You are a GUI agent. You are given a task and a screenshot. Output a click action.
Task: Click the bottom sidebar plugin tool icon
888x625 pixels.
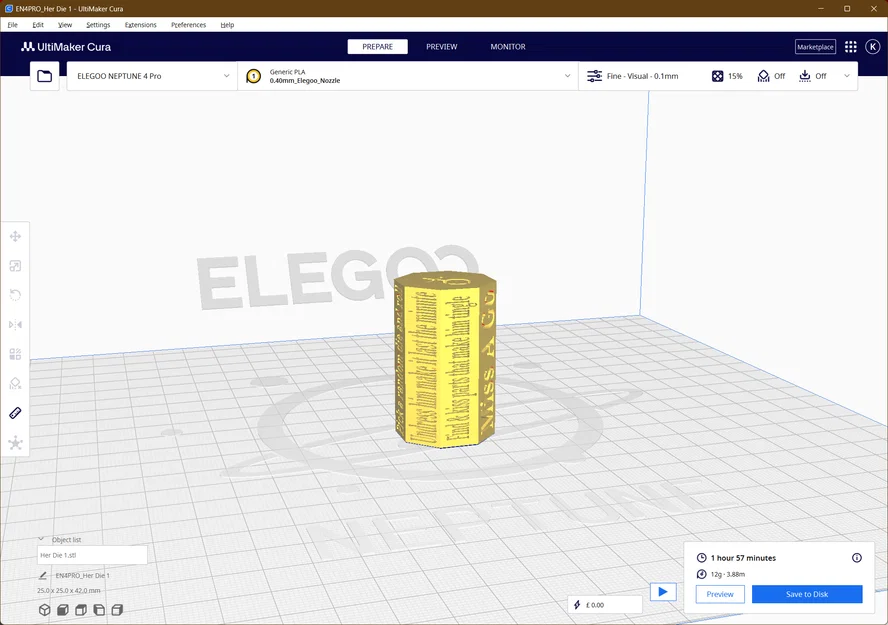pyautogui.click(x=15, y=443)
